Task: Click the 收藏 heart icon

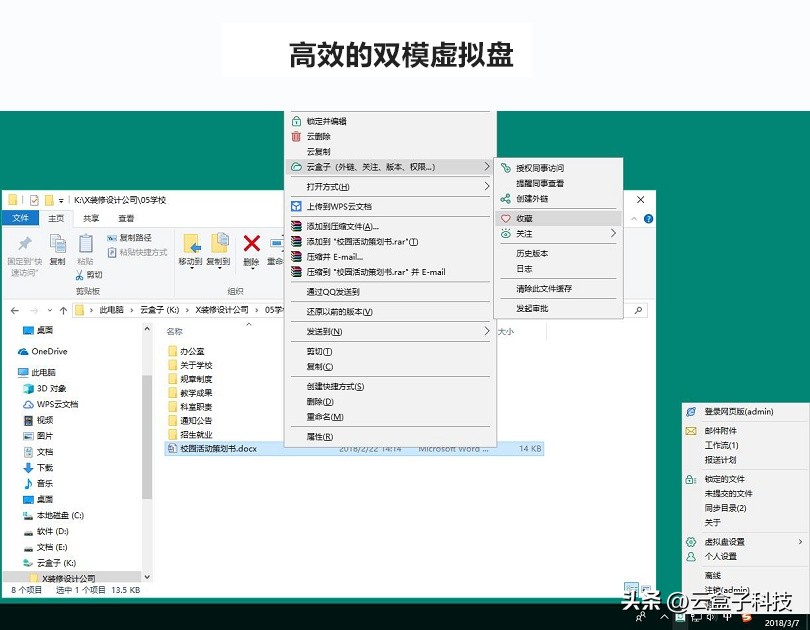Action: click(504, 218)
